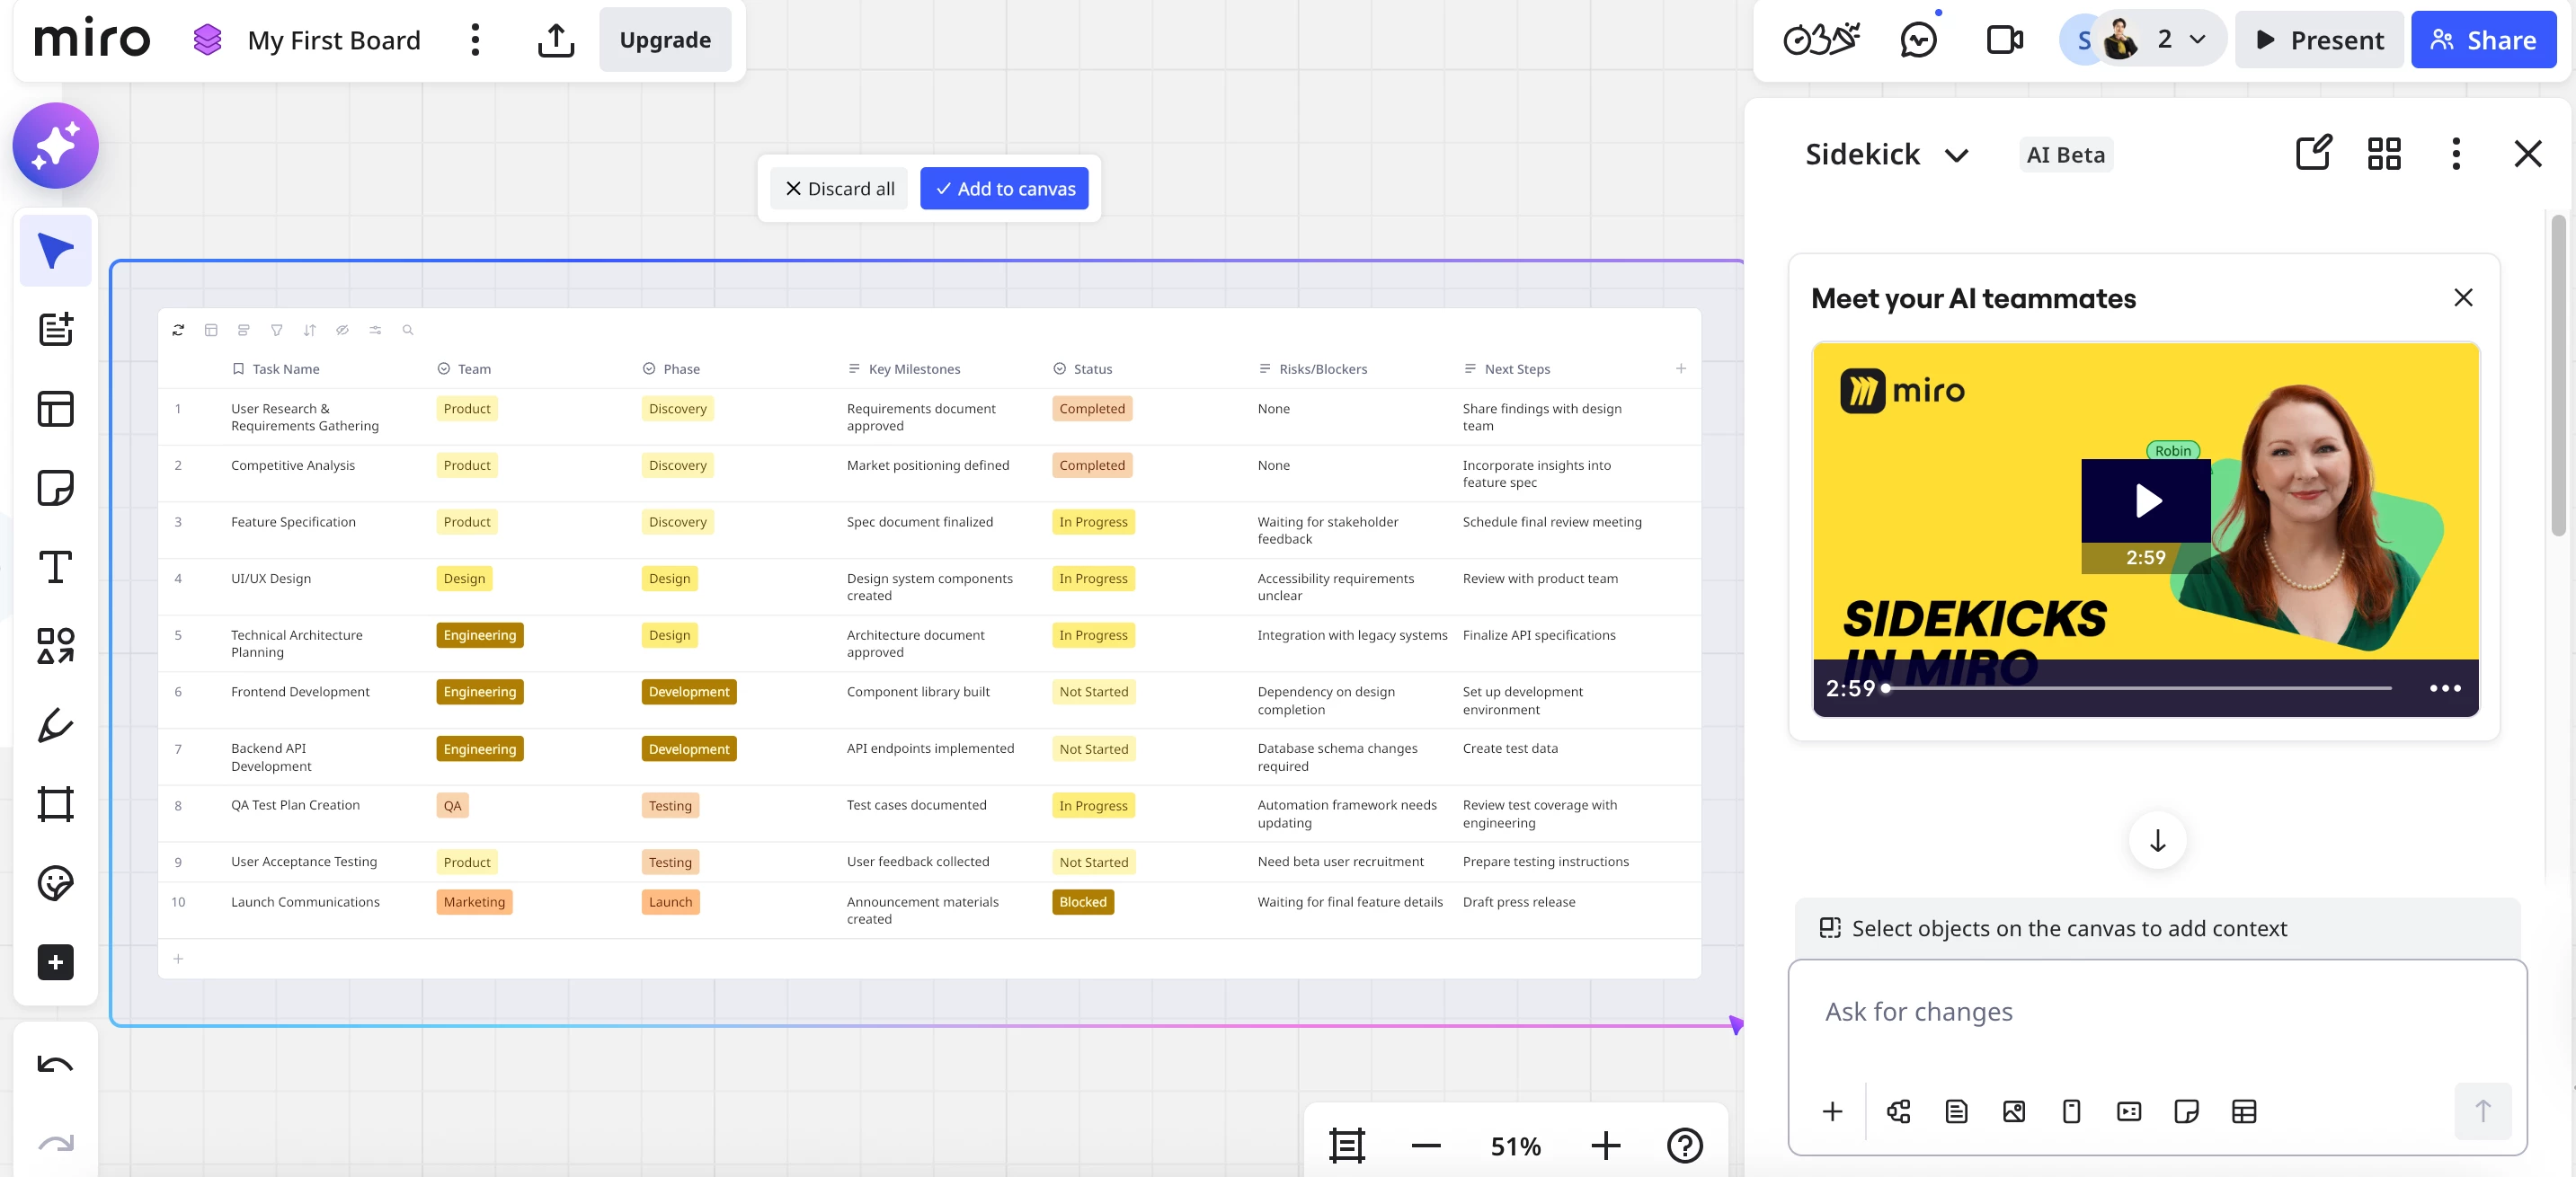Click the Add to canvas button
The image size is (2576, 1177).
(1004, 189)
